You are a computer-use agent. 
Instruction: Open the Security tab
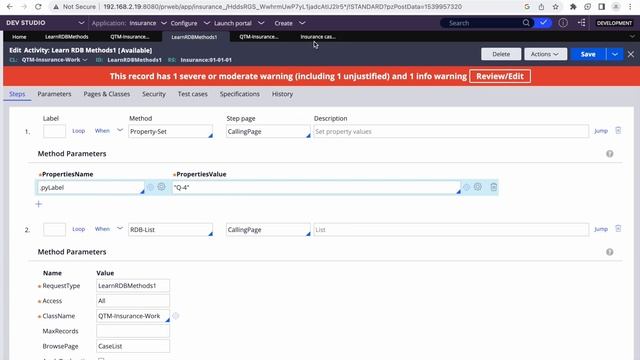(x=154, y=94)
